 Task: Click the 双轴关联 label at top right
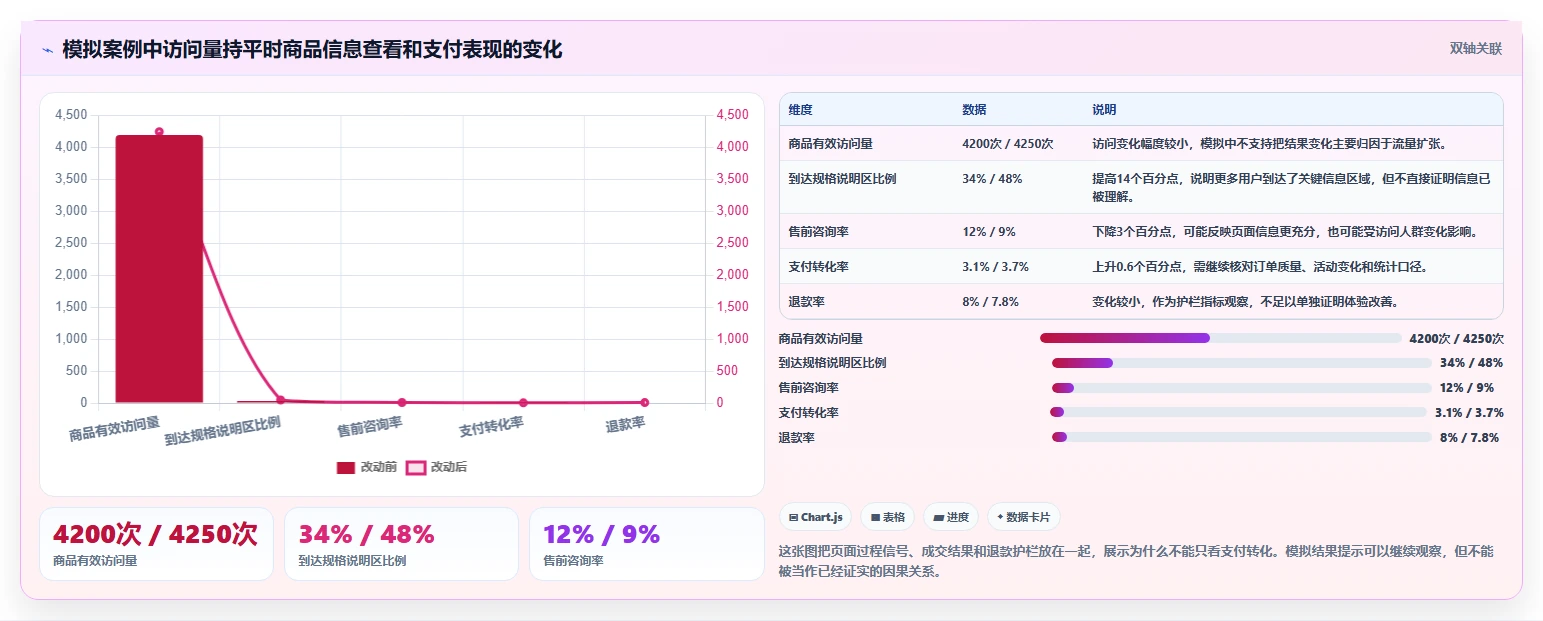[1476, 49]
